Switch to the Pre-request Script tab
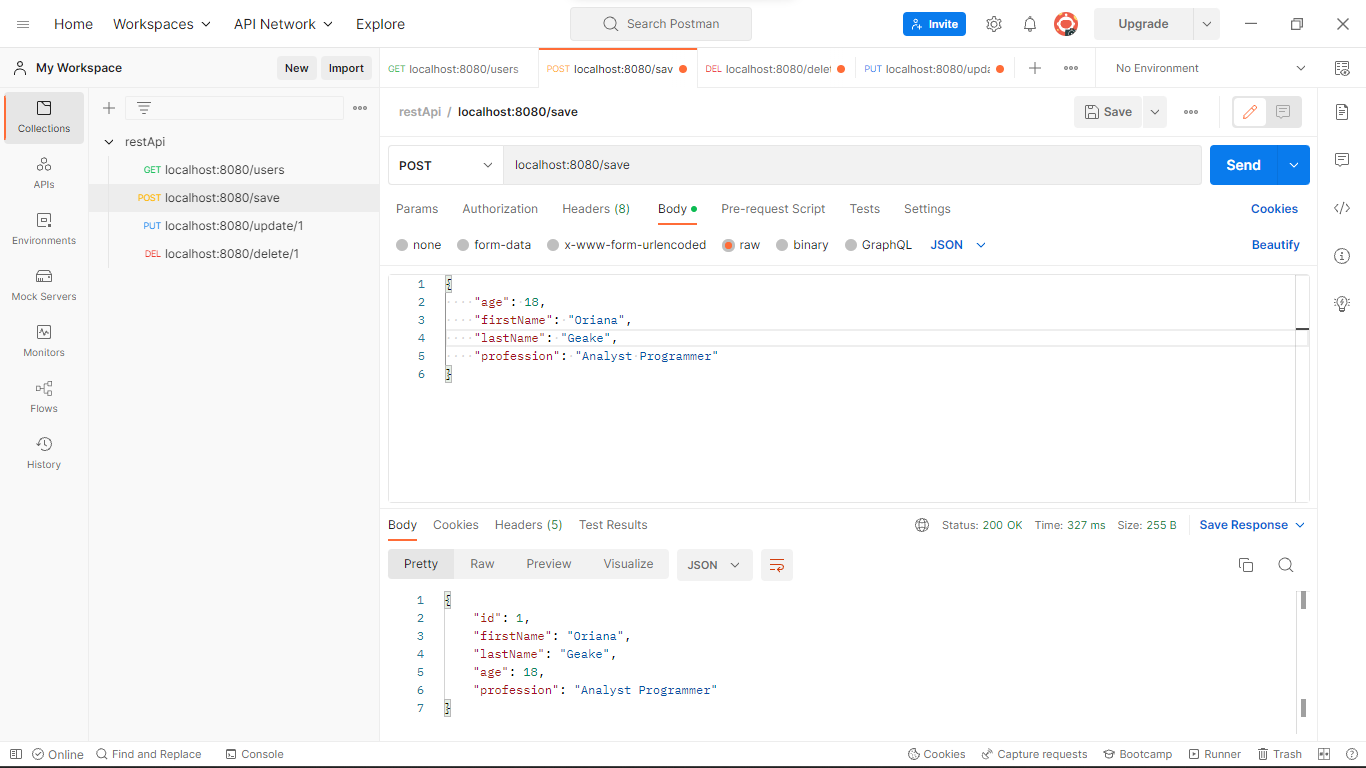1366x768 pixels. (773, 209)
